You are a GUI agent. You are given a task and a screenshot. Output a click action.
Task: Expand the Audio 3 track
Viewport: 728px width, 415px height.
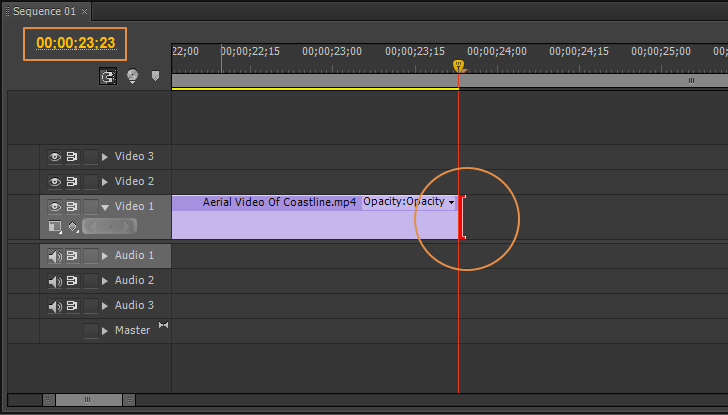pos(105,306)
